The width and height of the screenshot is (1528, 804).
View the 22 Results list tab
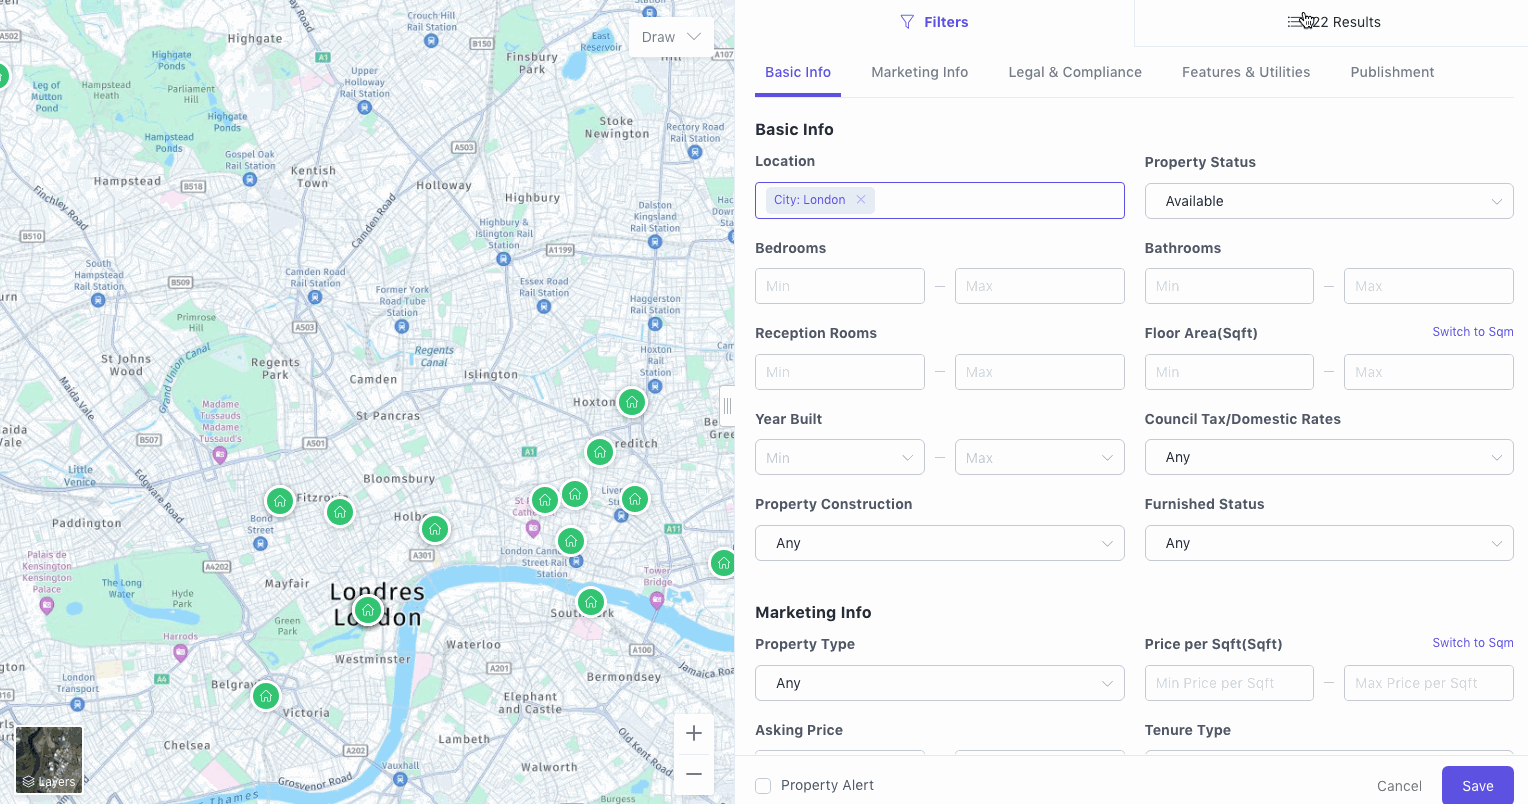pos(1334,22)
